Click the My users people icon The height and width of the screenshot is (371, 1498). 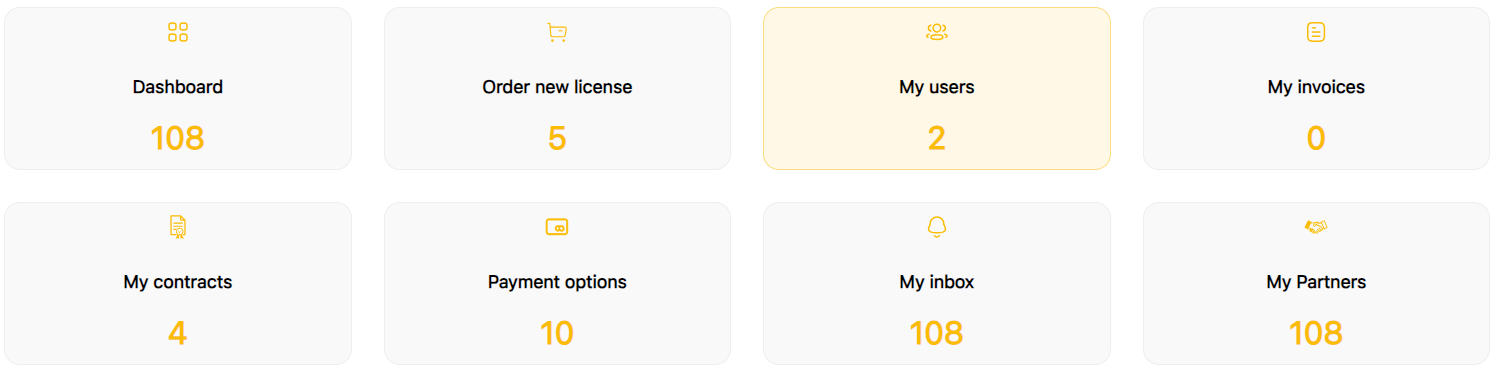tap(937, 32)
